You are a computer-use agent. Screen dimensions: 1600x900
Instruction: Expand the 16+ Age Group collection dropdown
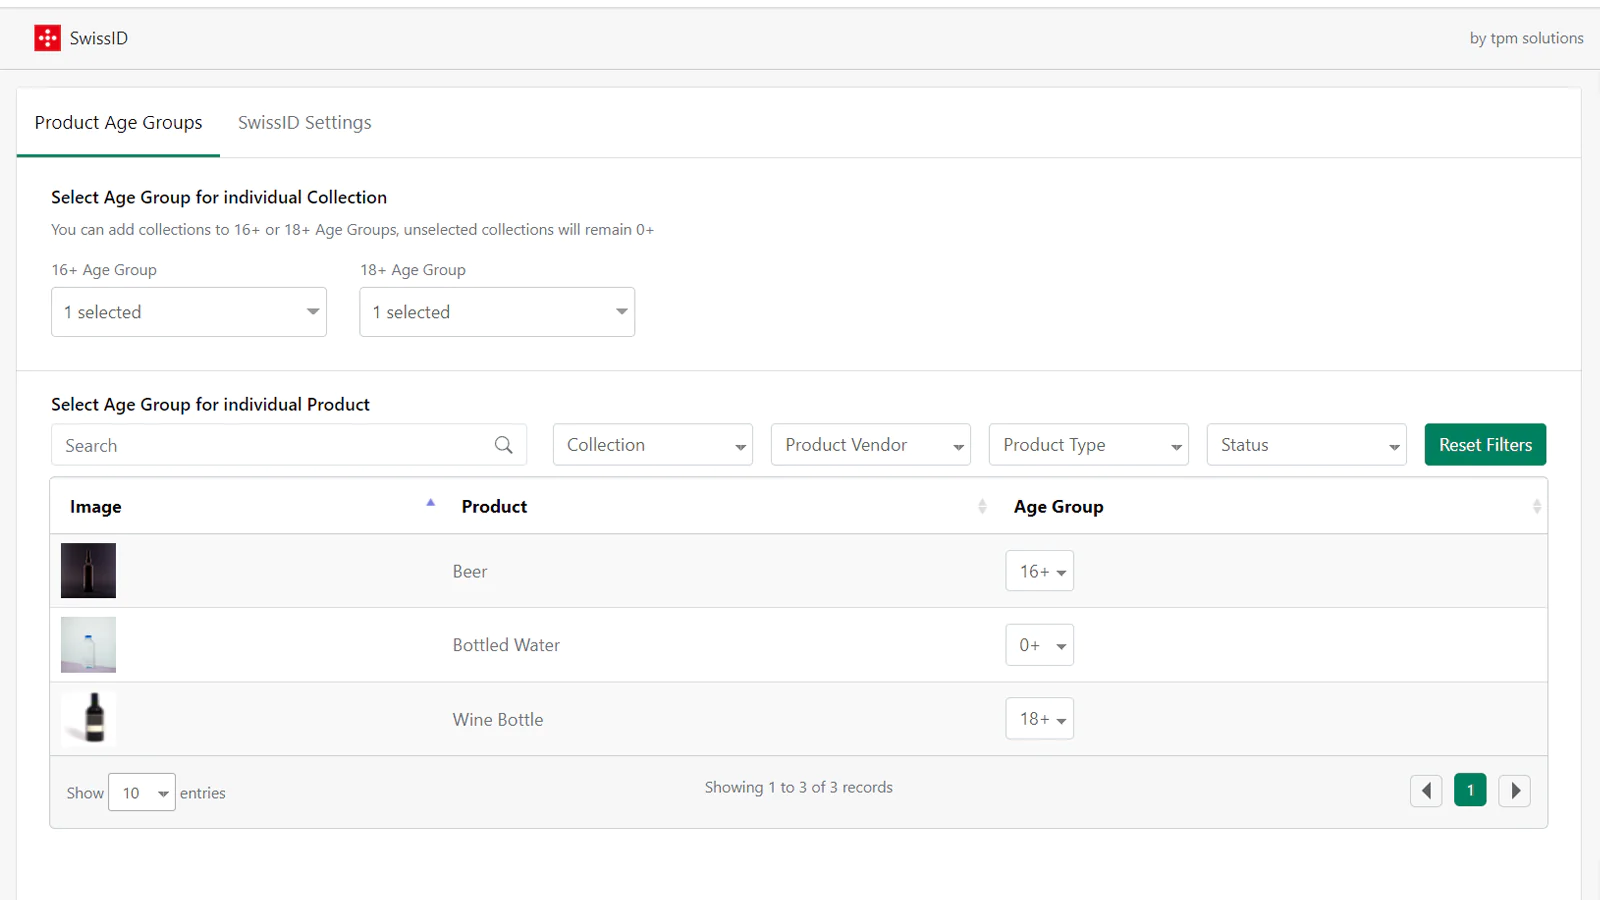tap(189, 312)
